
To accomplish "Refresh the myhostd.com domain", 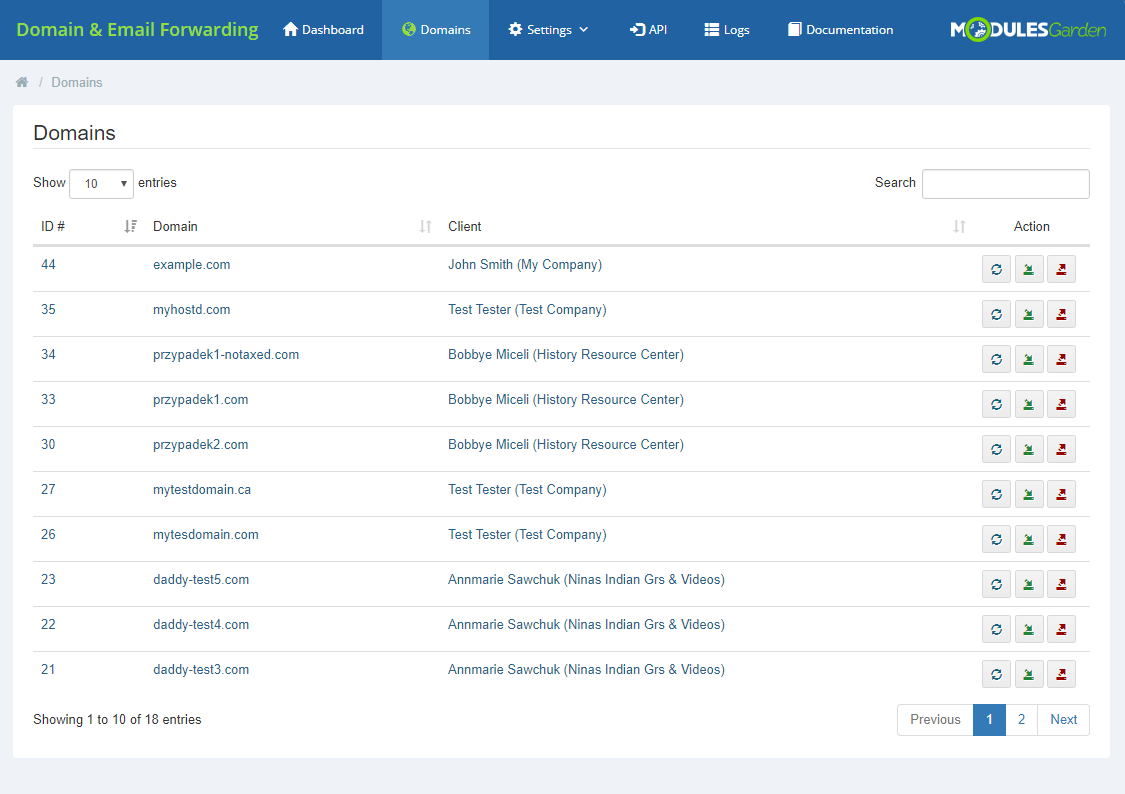I will [996, 314].
